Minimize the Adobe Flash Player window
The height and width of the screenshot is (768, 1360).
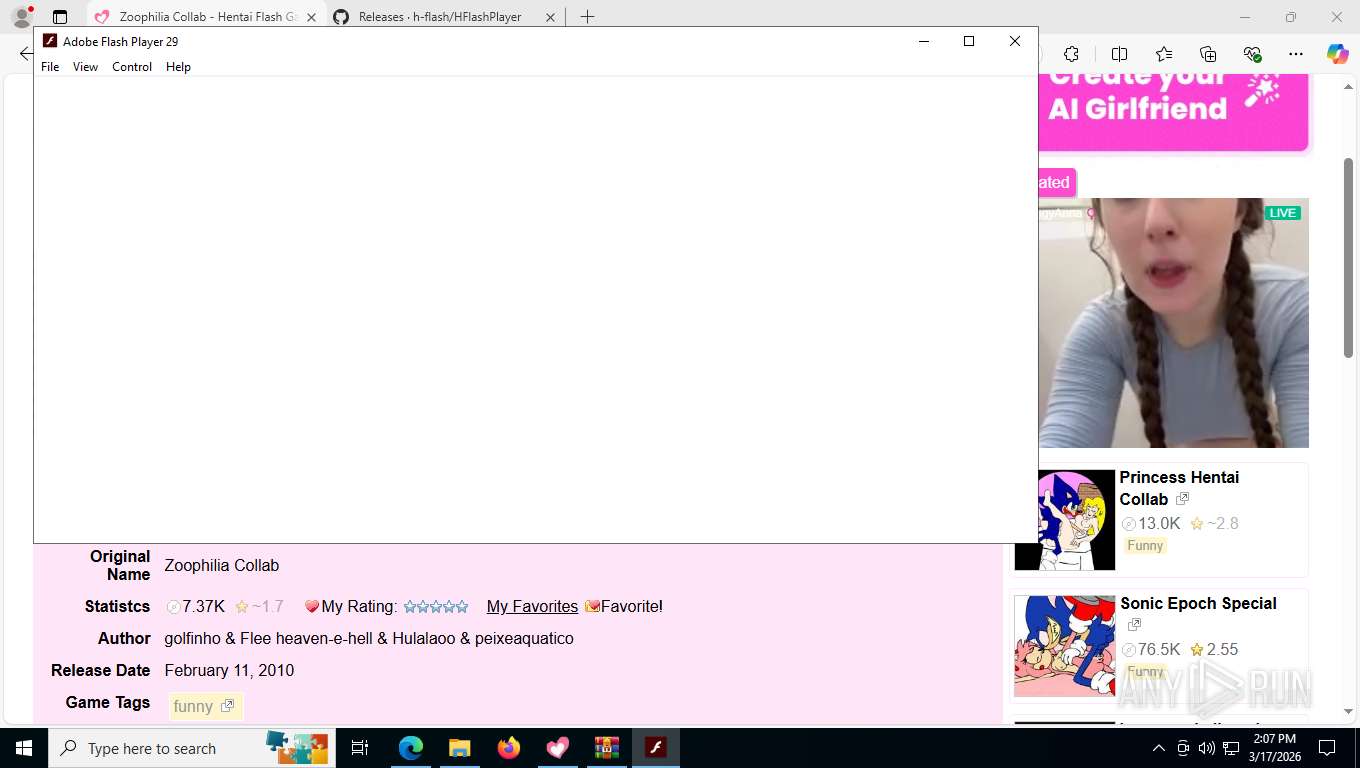(x=923, y=41)
